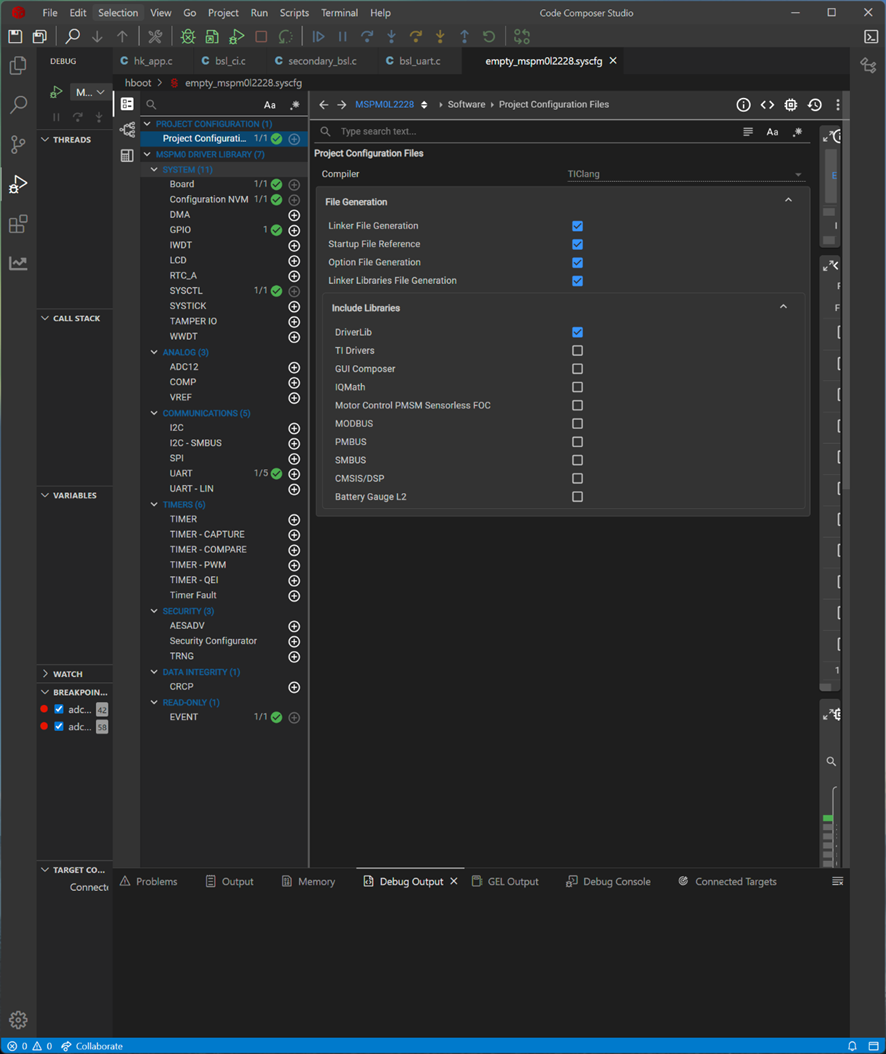Click the Software breadcrumb link
Screen dimensions: 886x1054
pyautogui.click(x=466, y=105)
